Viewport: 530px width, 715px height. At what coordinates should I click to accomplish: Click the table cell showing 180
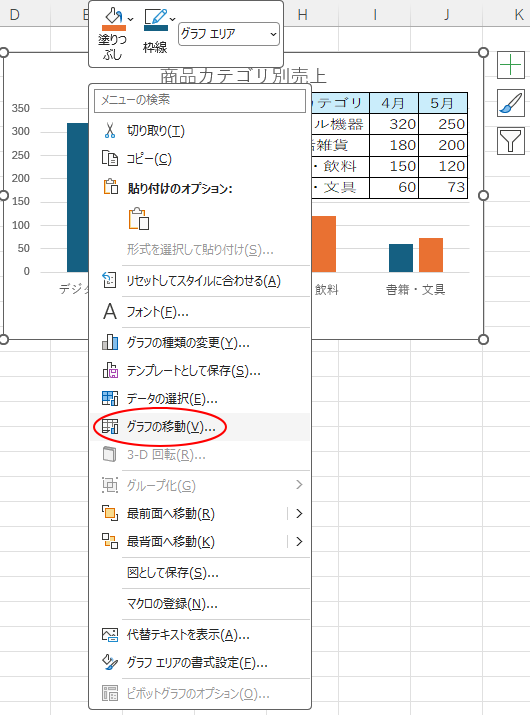[394, 145]
